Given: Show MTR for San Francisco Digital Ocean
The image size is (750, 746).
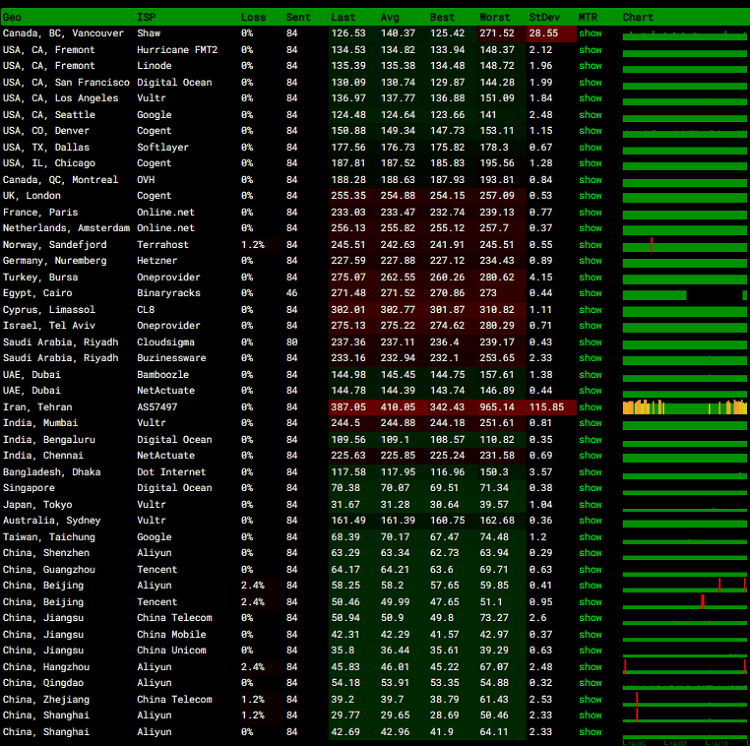Looking at the screenshot, I should (x=590, y=82).
